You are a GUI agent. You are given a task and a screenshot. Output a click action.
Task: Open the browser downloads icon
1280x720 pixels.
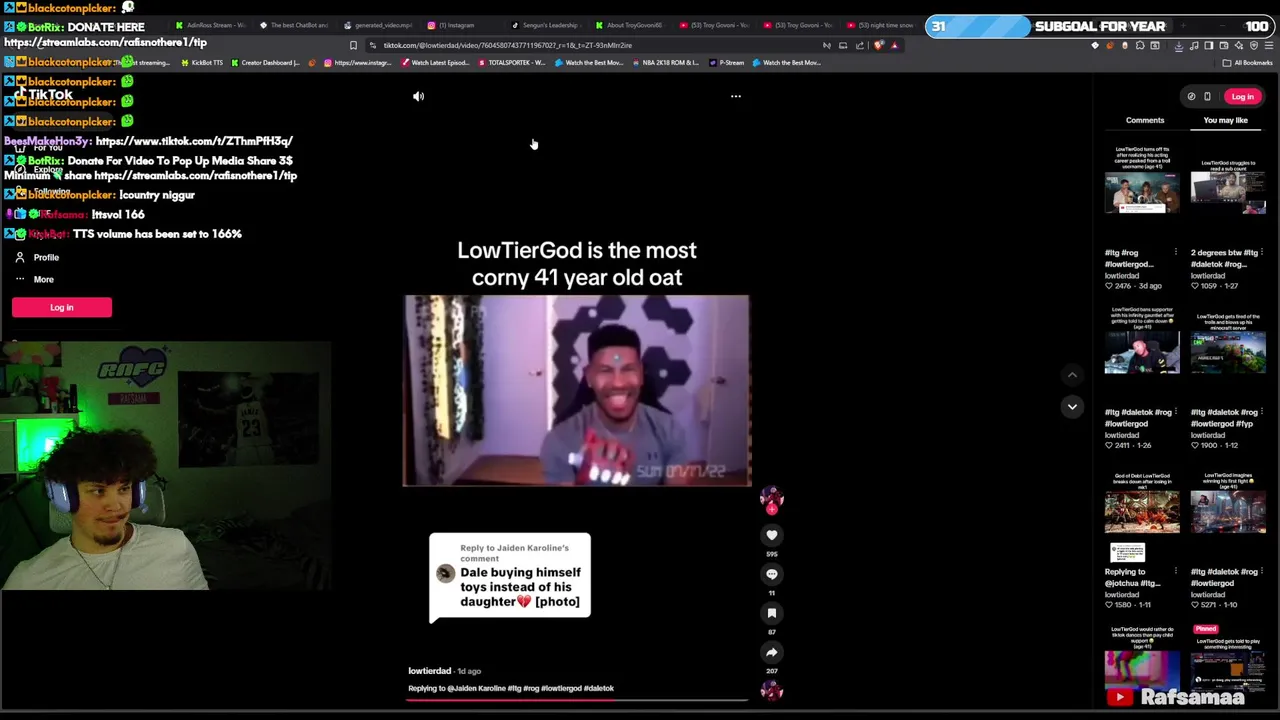pos(1179,46)
